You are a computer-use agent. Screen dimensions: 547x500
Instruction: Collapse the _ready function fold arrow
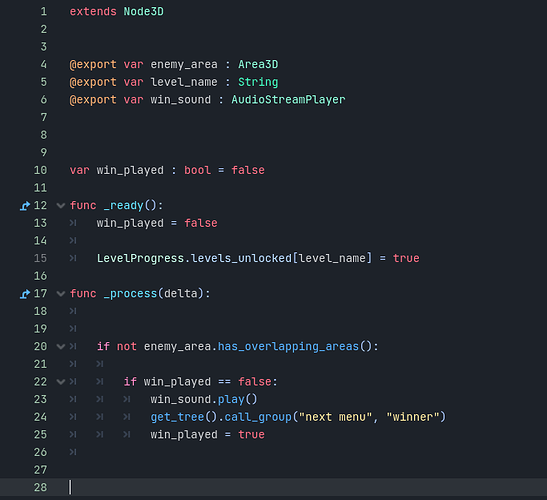[61, 206]
